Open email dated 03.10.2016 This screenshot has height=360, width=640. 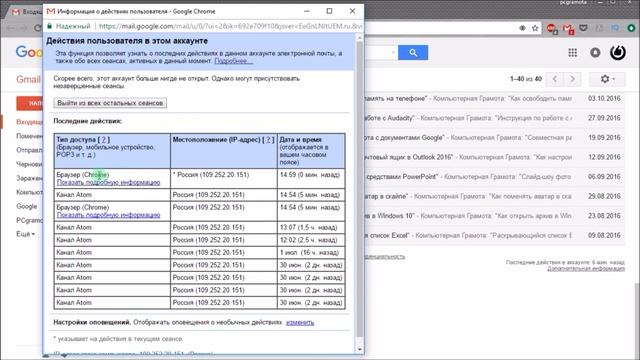point(494,98)
